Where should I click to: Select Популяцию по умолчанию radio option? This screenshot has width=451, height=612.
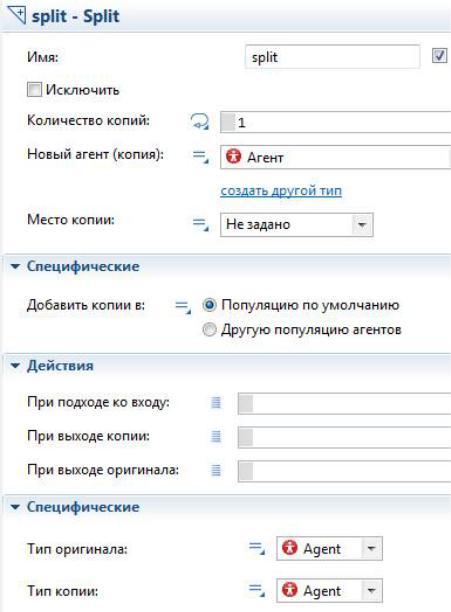tap(210, 305)
